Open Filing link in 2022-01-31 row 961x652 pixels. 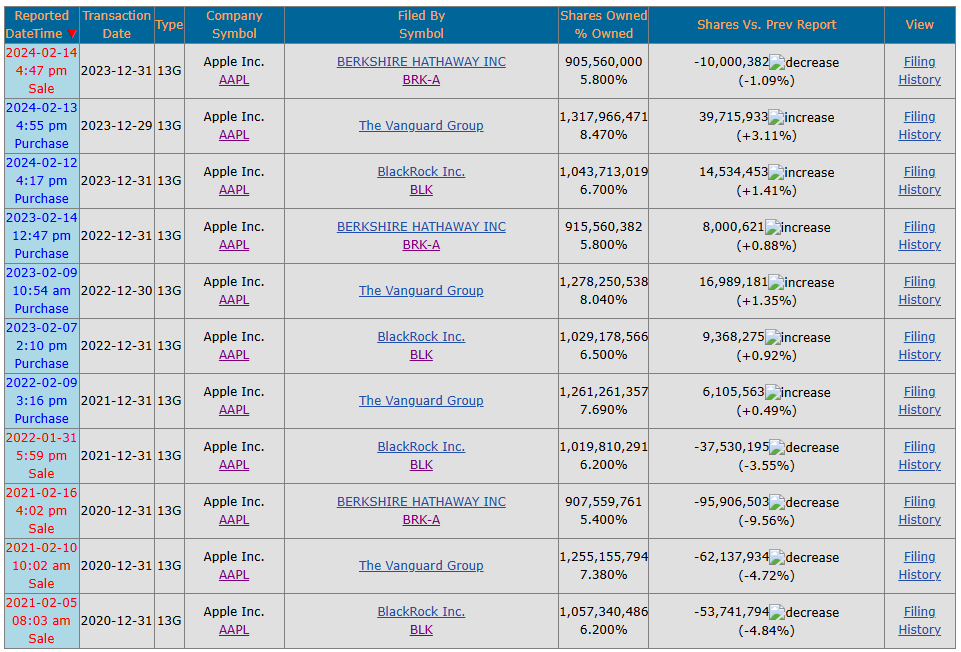tap(919, 447)
